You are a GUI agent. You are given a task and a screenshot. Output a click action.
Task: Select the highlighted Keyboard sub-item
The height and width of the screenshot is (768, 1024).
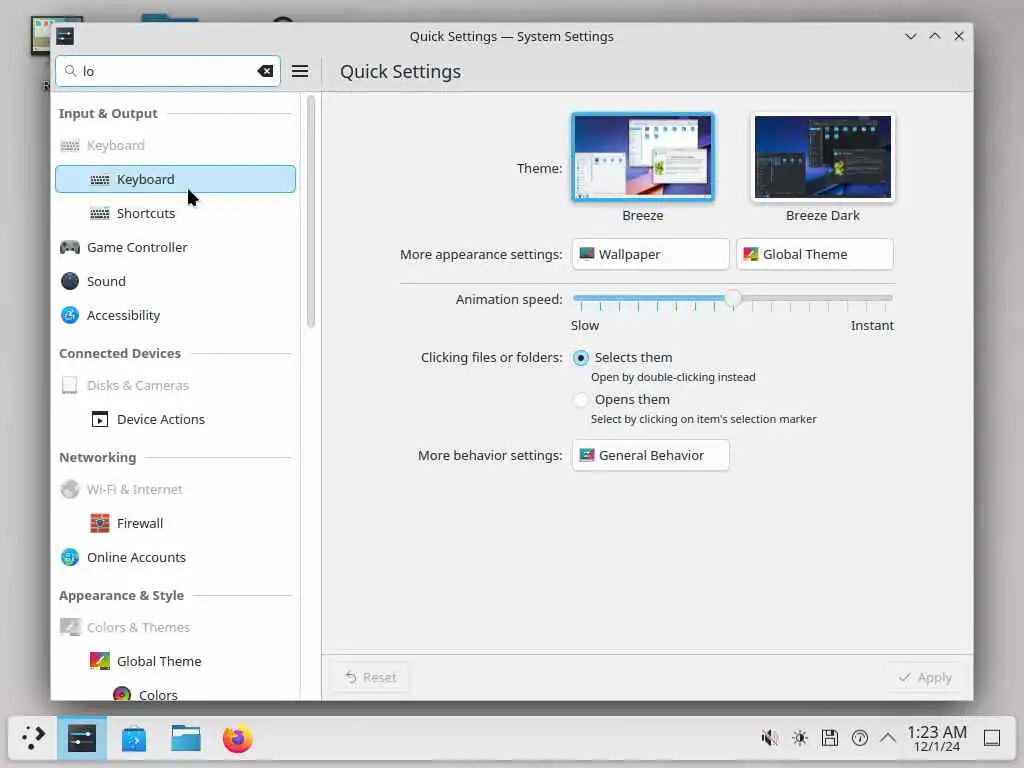(175, 179)
